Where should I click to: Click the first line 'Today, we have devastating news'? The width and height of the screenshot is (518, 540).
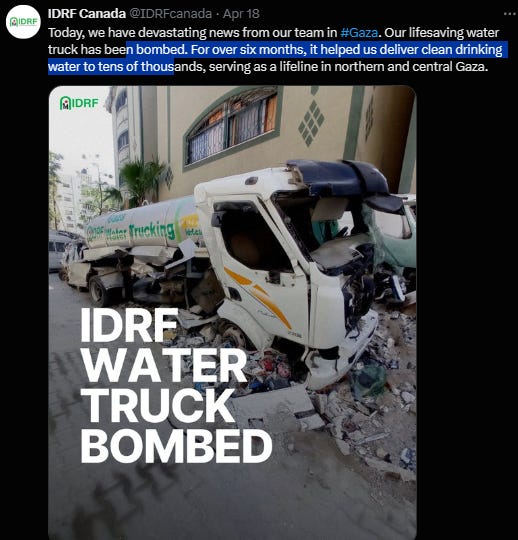coord(193,33)
